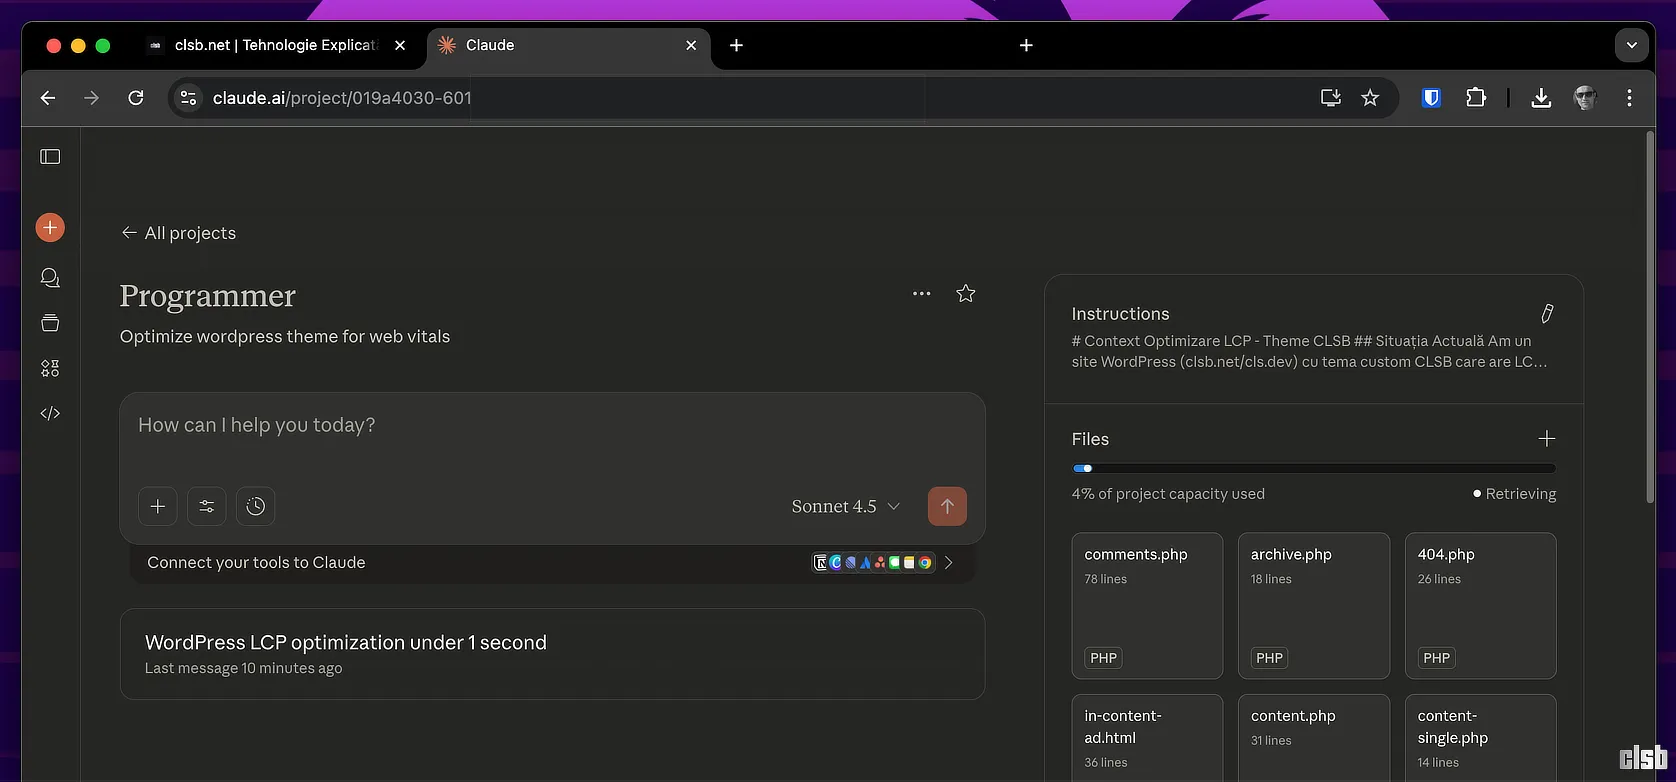Start a new chat with plus button
The image size is (1676, 782).
50,228
